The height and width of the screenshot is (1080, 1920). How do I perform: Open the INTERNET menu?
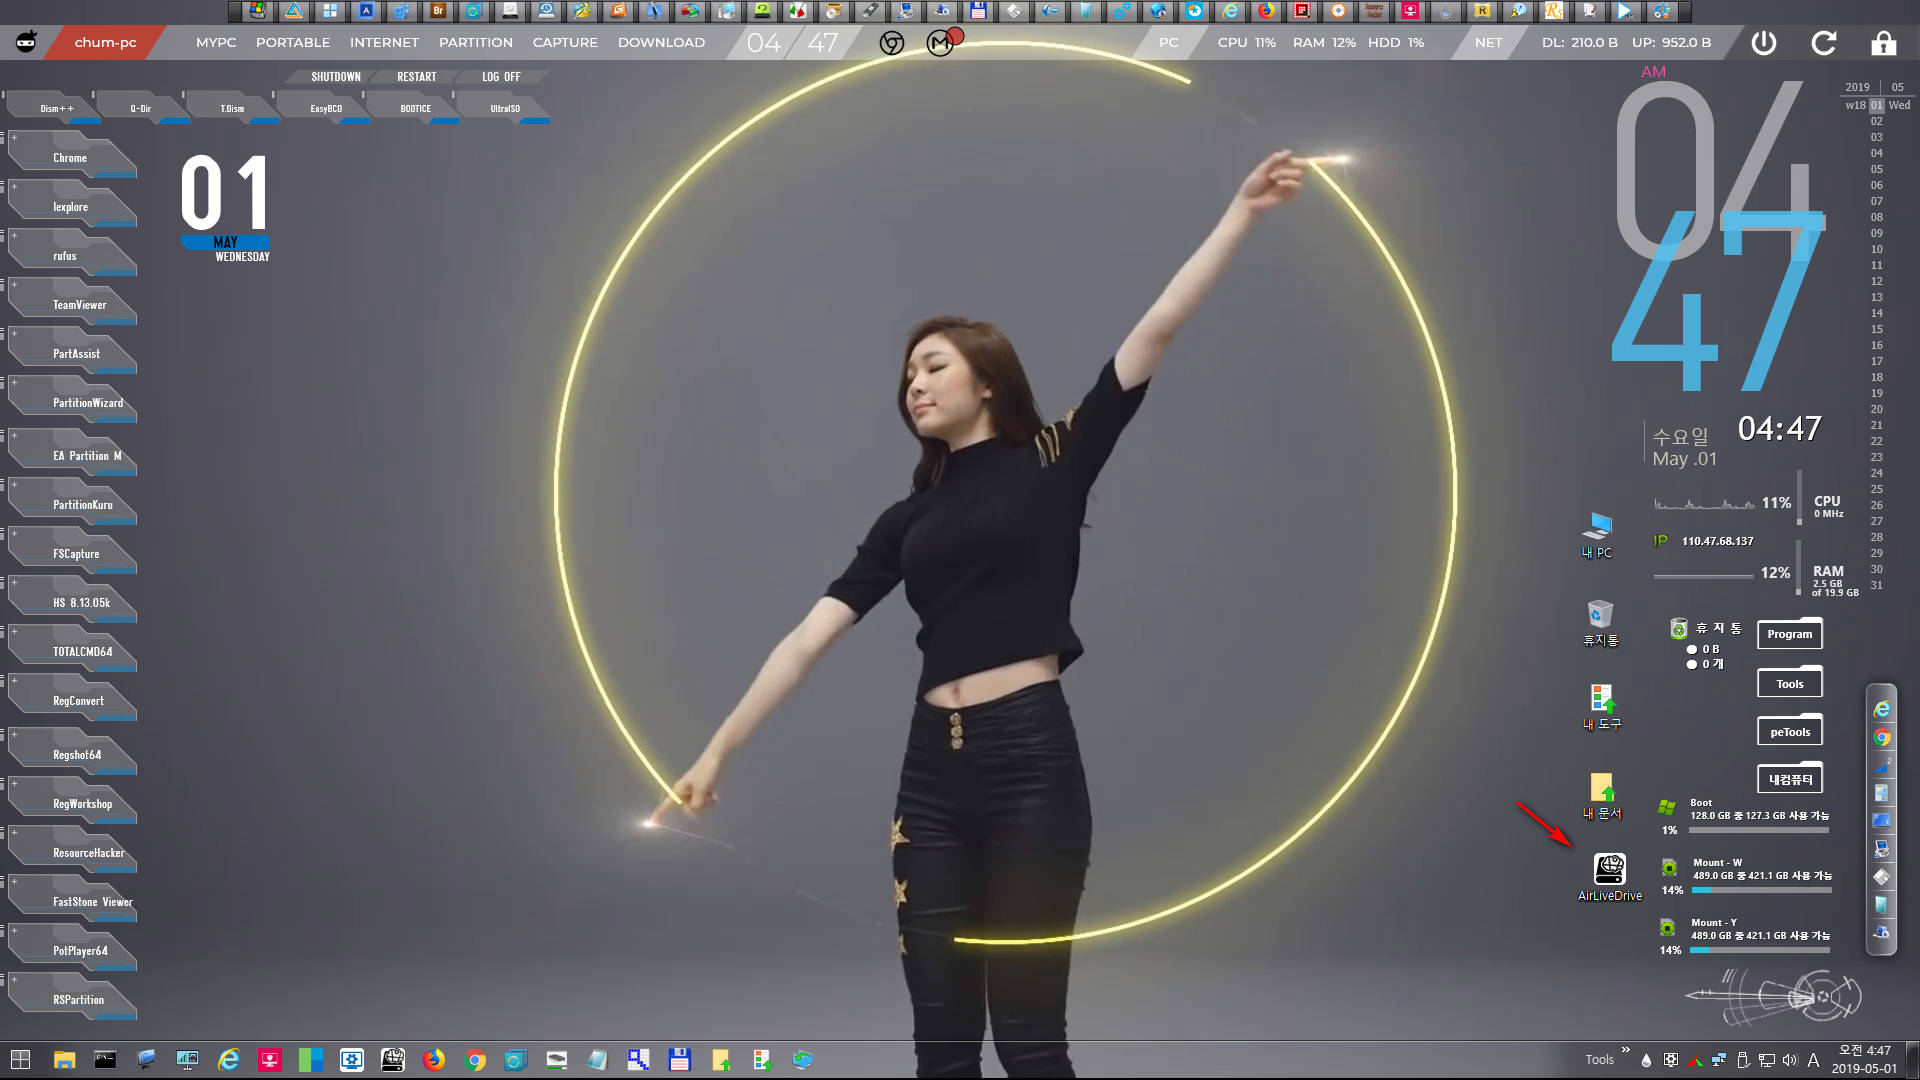coord(384,43)
